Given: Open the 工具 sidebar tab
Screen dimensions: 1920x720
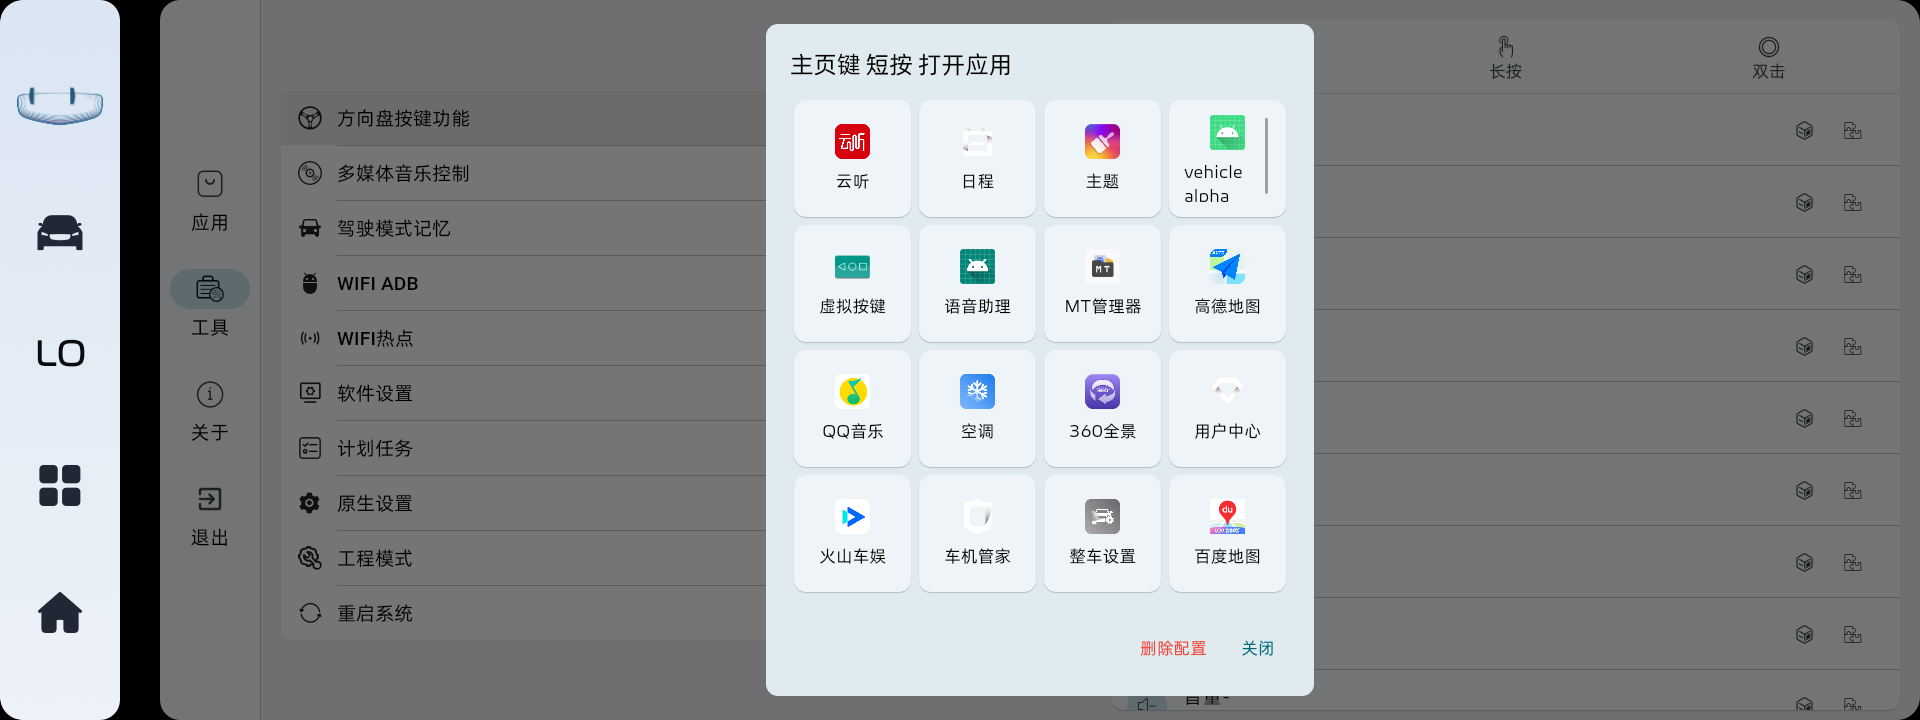Looking at the screenshot, I should pos(210,305).
